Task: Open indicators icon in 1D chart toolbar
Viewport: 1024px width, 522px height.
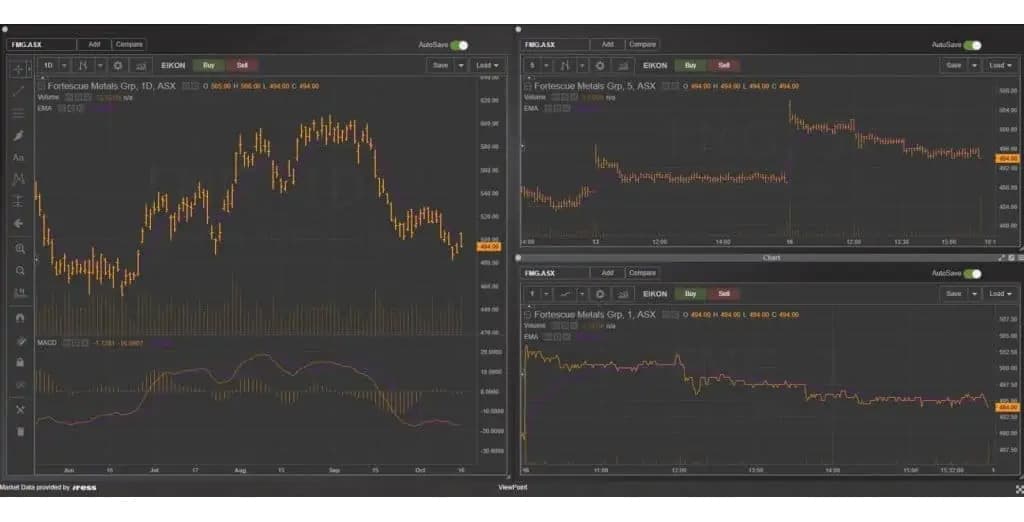Action: tap(141, 65)
